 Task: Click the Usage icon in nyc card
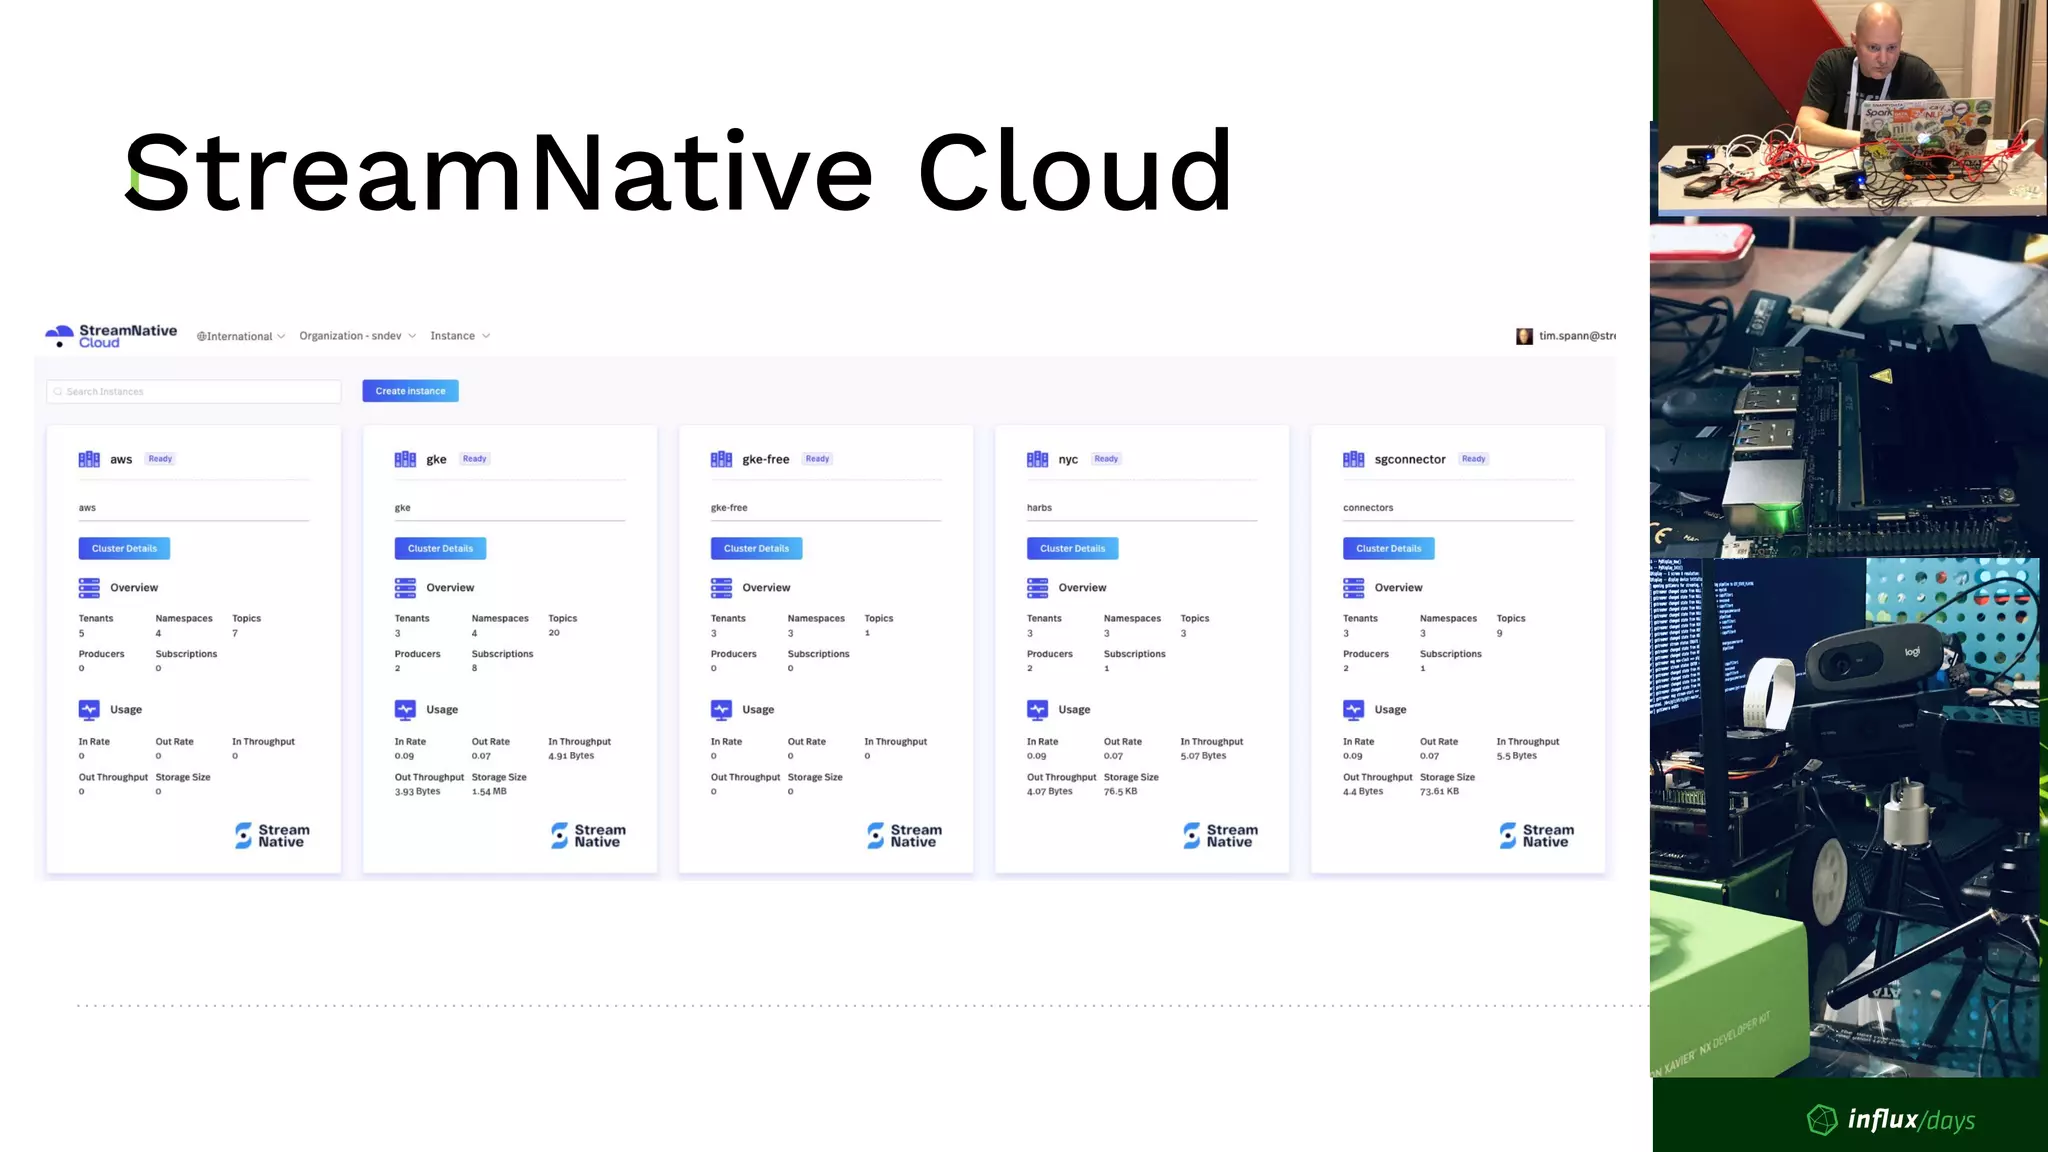1037,710
